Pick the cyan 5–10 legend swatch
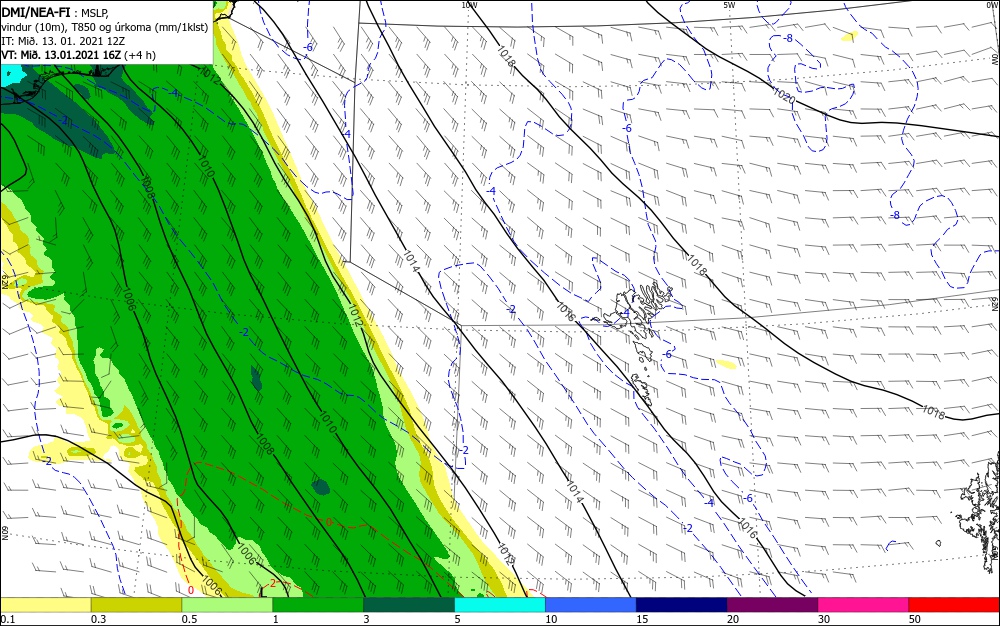 (x=499, y=604)
